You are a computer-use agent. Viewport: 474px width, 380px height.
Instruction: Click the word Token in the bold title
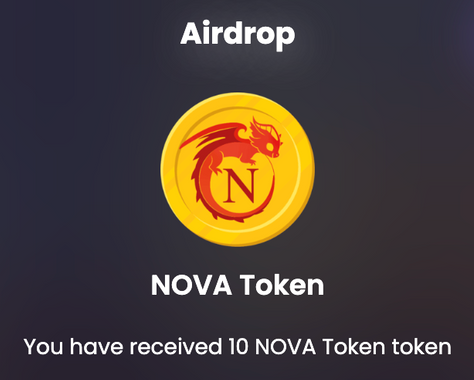coord(282,285)
